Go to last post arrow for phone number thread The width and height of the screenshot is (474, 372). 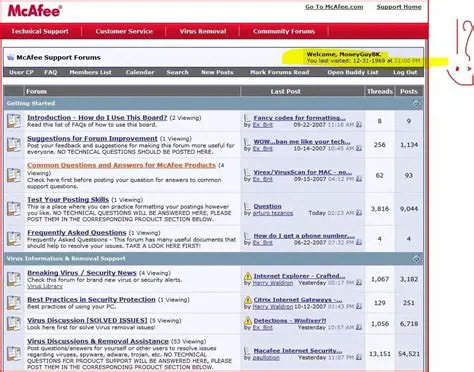359,242
